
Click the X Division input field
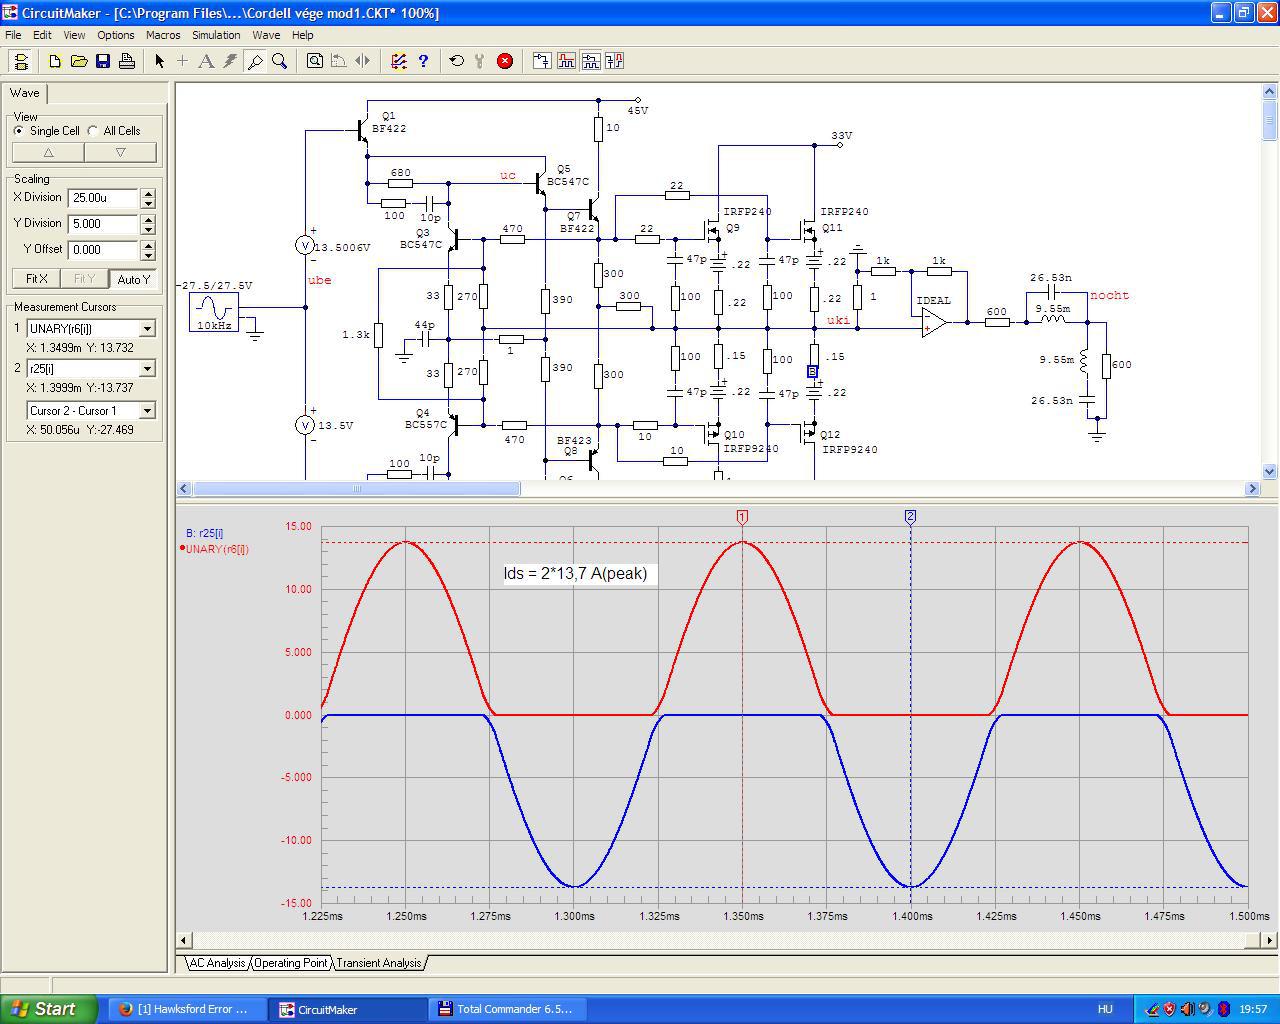point(103,198)
